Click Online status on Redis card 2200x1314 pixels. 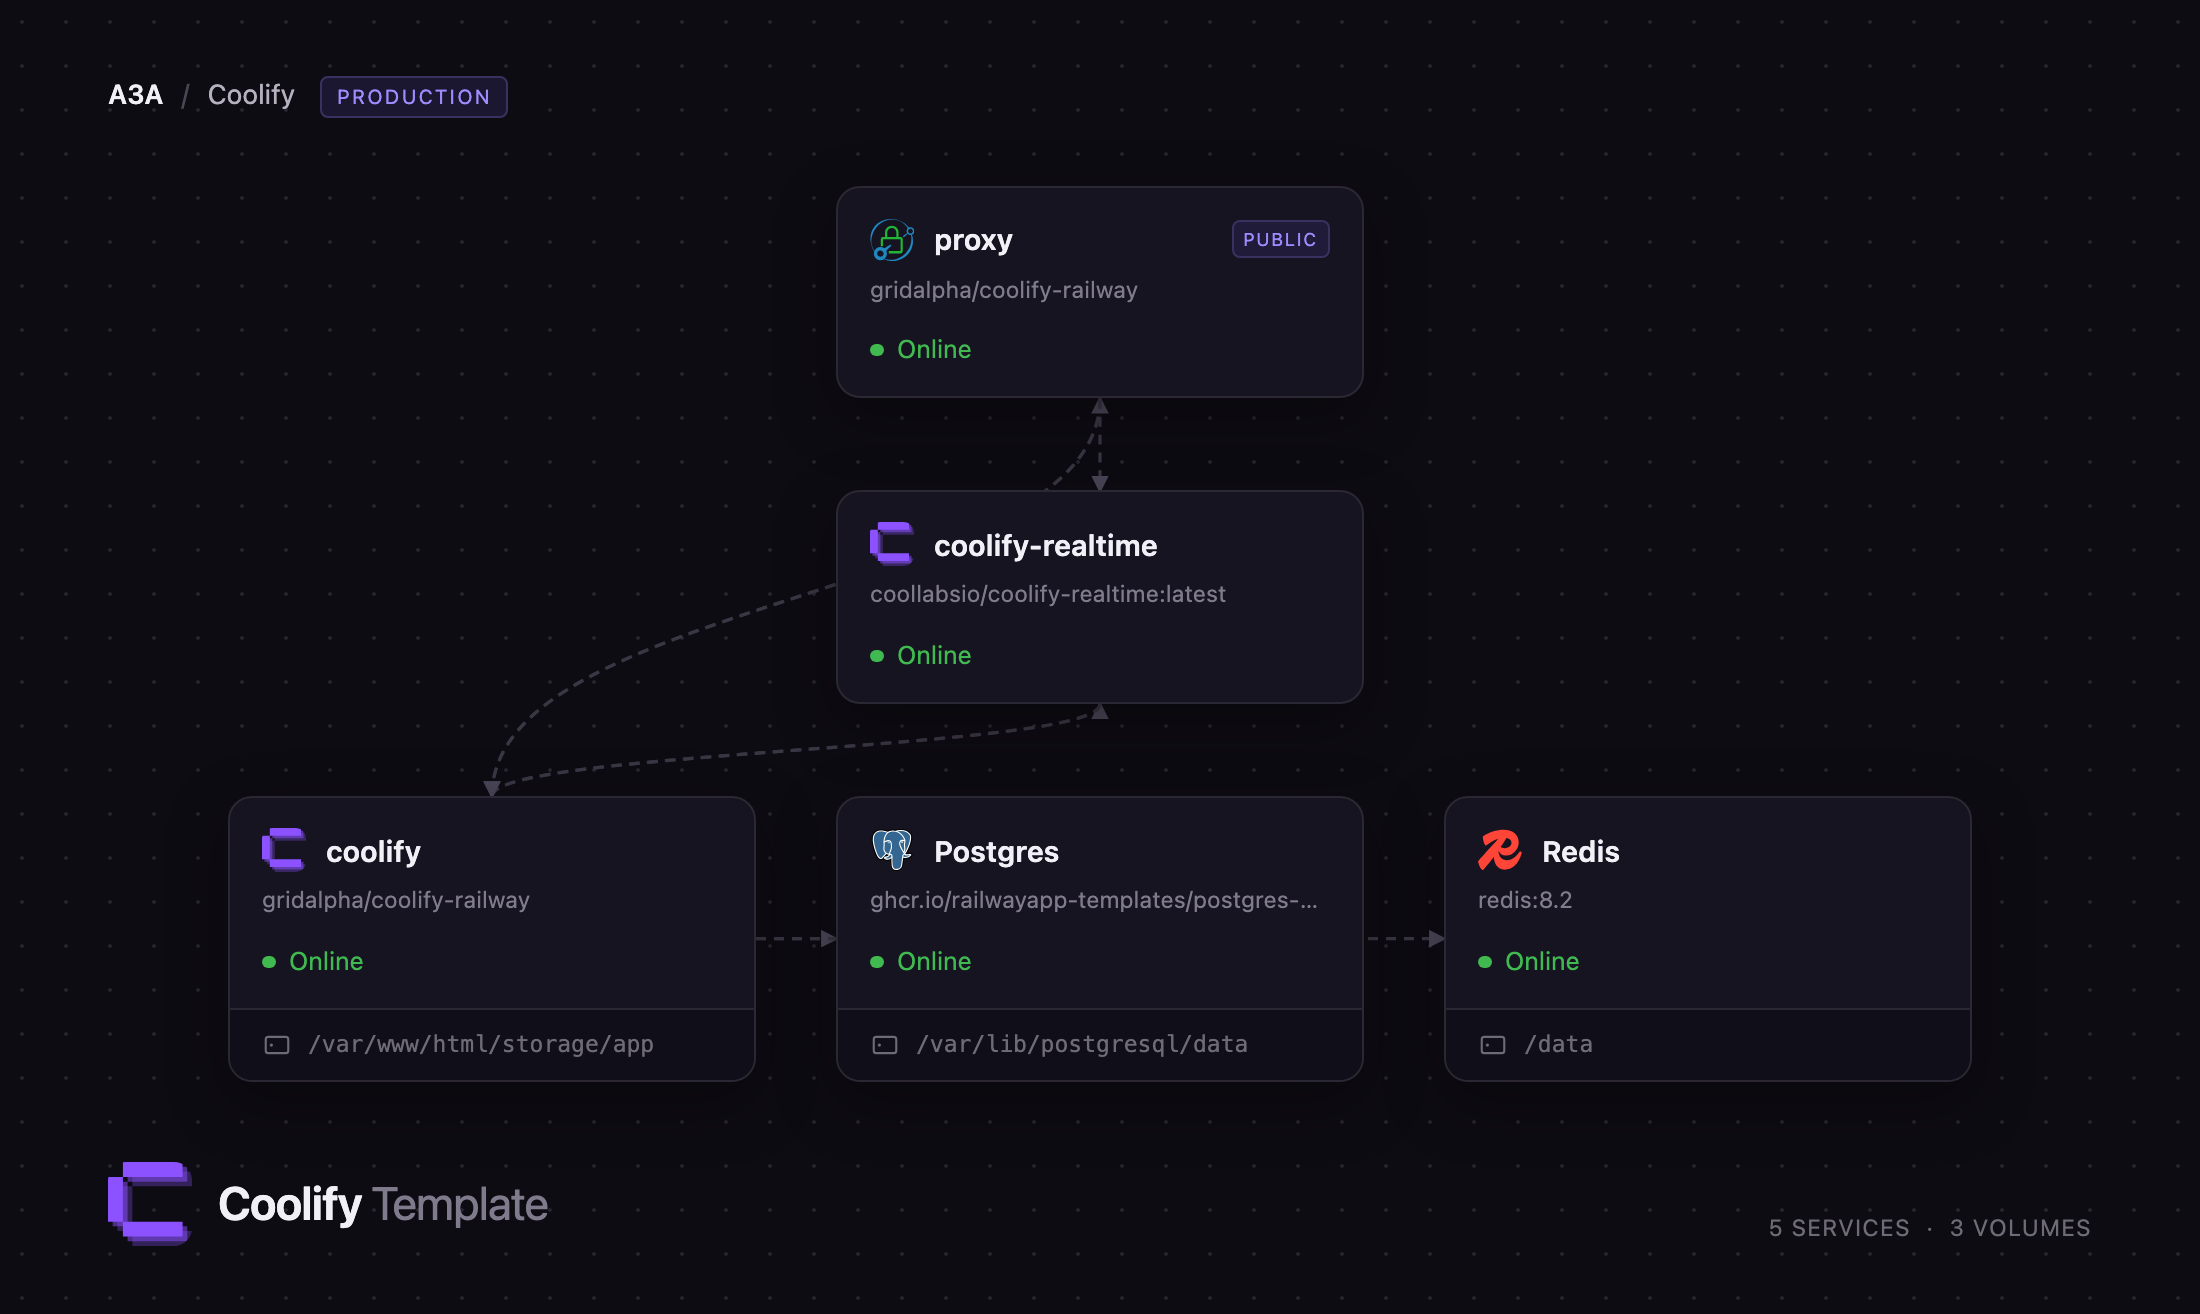1542,962
